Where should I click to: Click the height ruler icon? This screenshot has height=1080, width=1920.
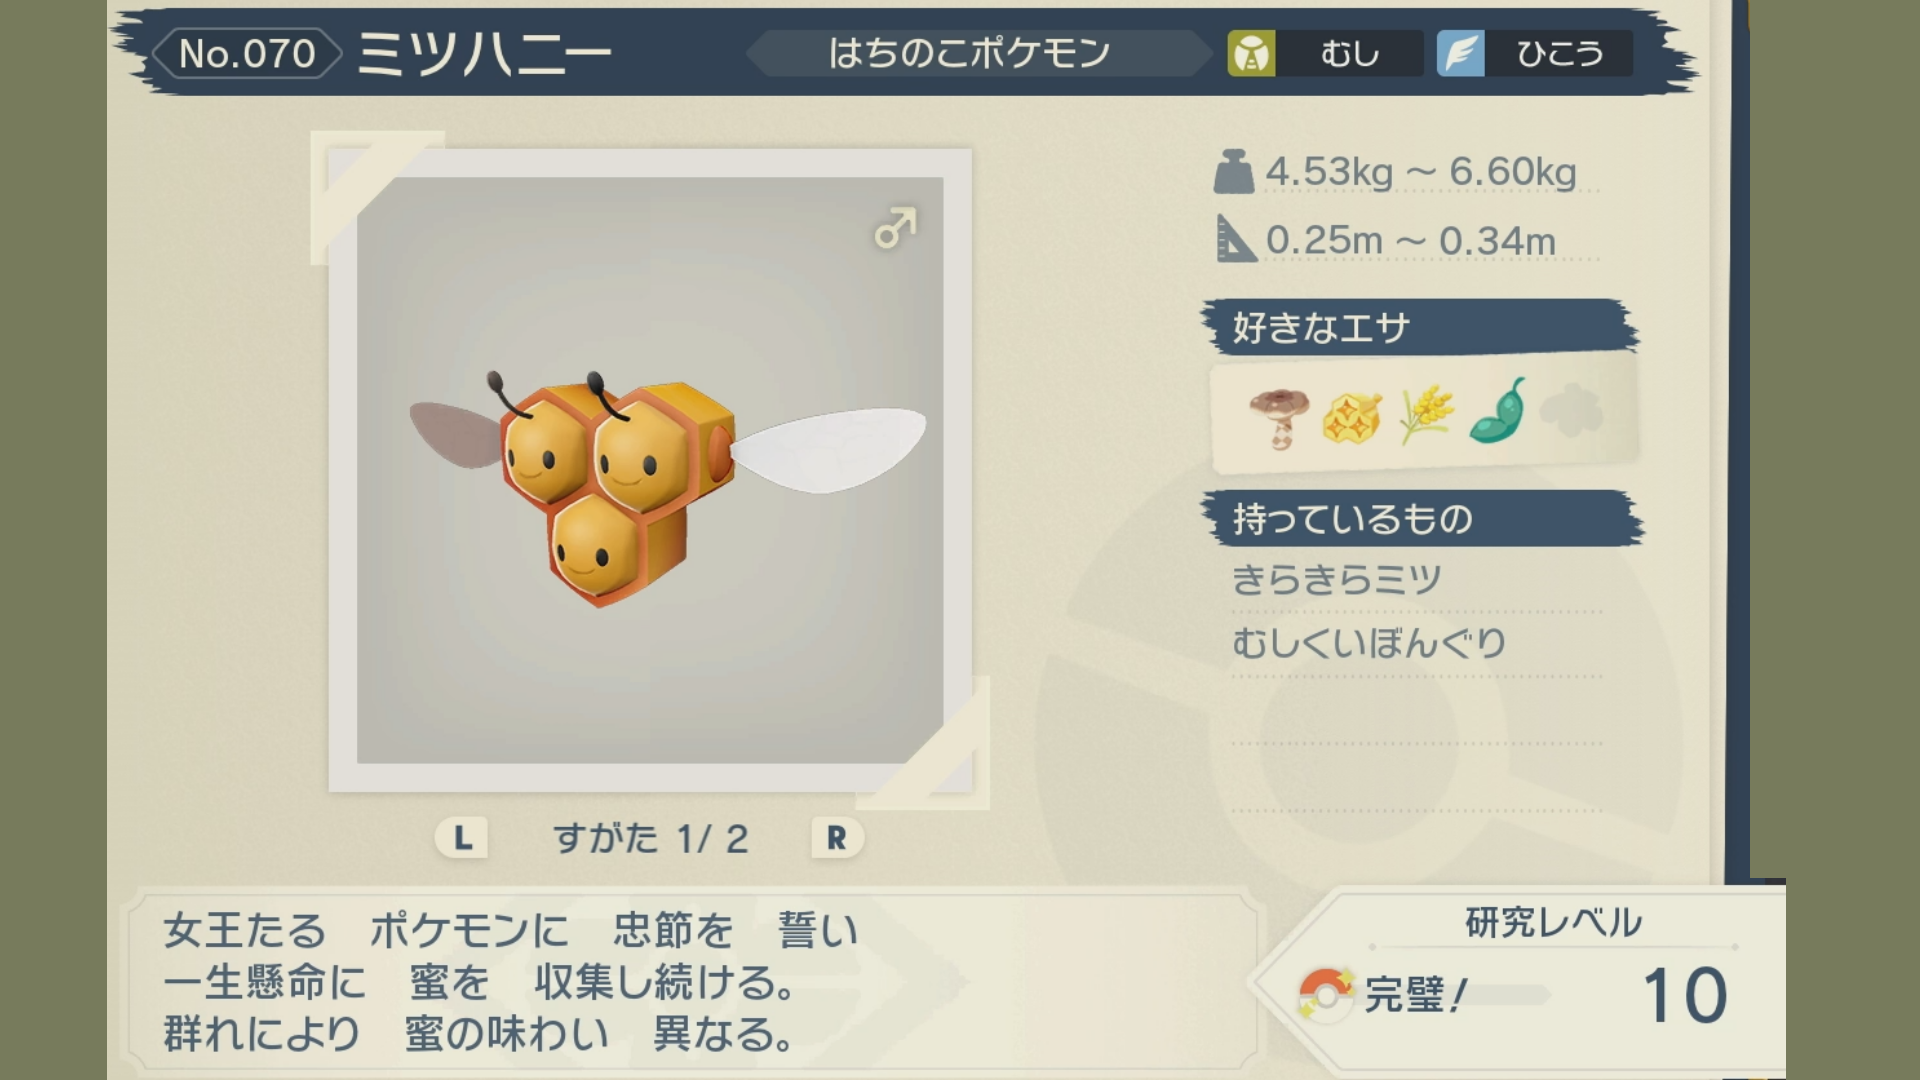coord(1236,240)
